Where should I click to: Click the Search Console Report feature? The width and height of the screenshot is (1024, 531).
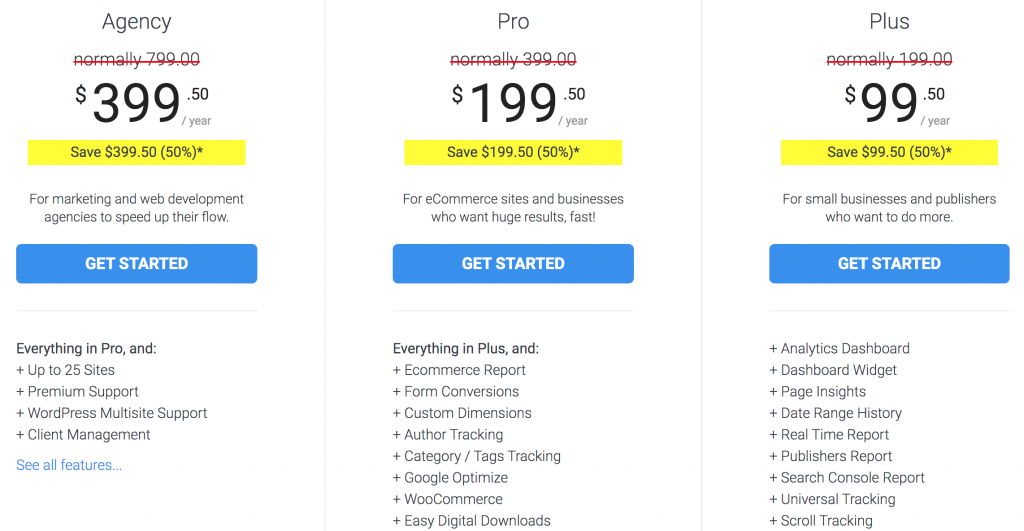(x=847, y=478)
